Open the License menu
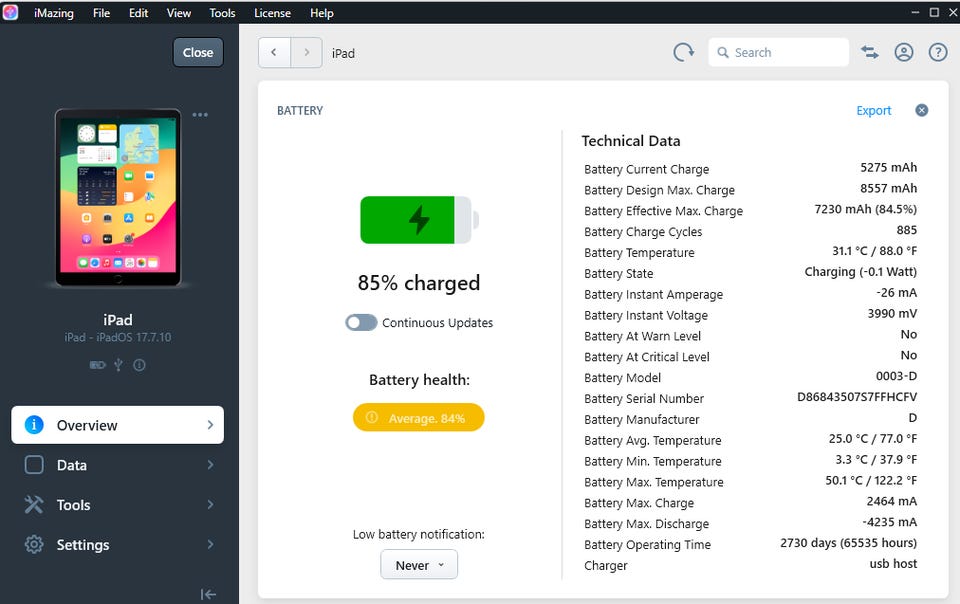Viewport: 960px width, 604px height. click(x=272, y=13)
